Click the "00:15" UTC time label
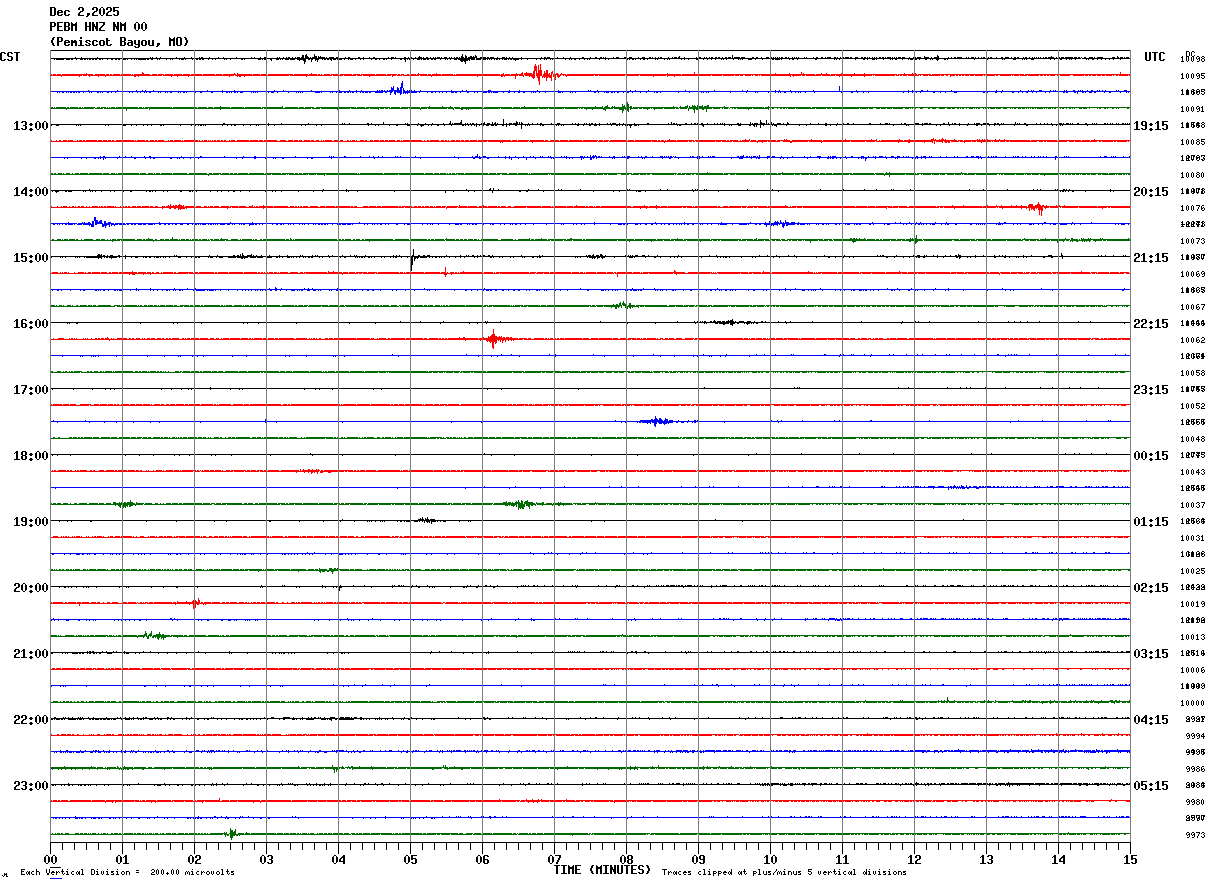 pyautogui.click(x=1151, y=455)
